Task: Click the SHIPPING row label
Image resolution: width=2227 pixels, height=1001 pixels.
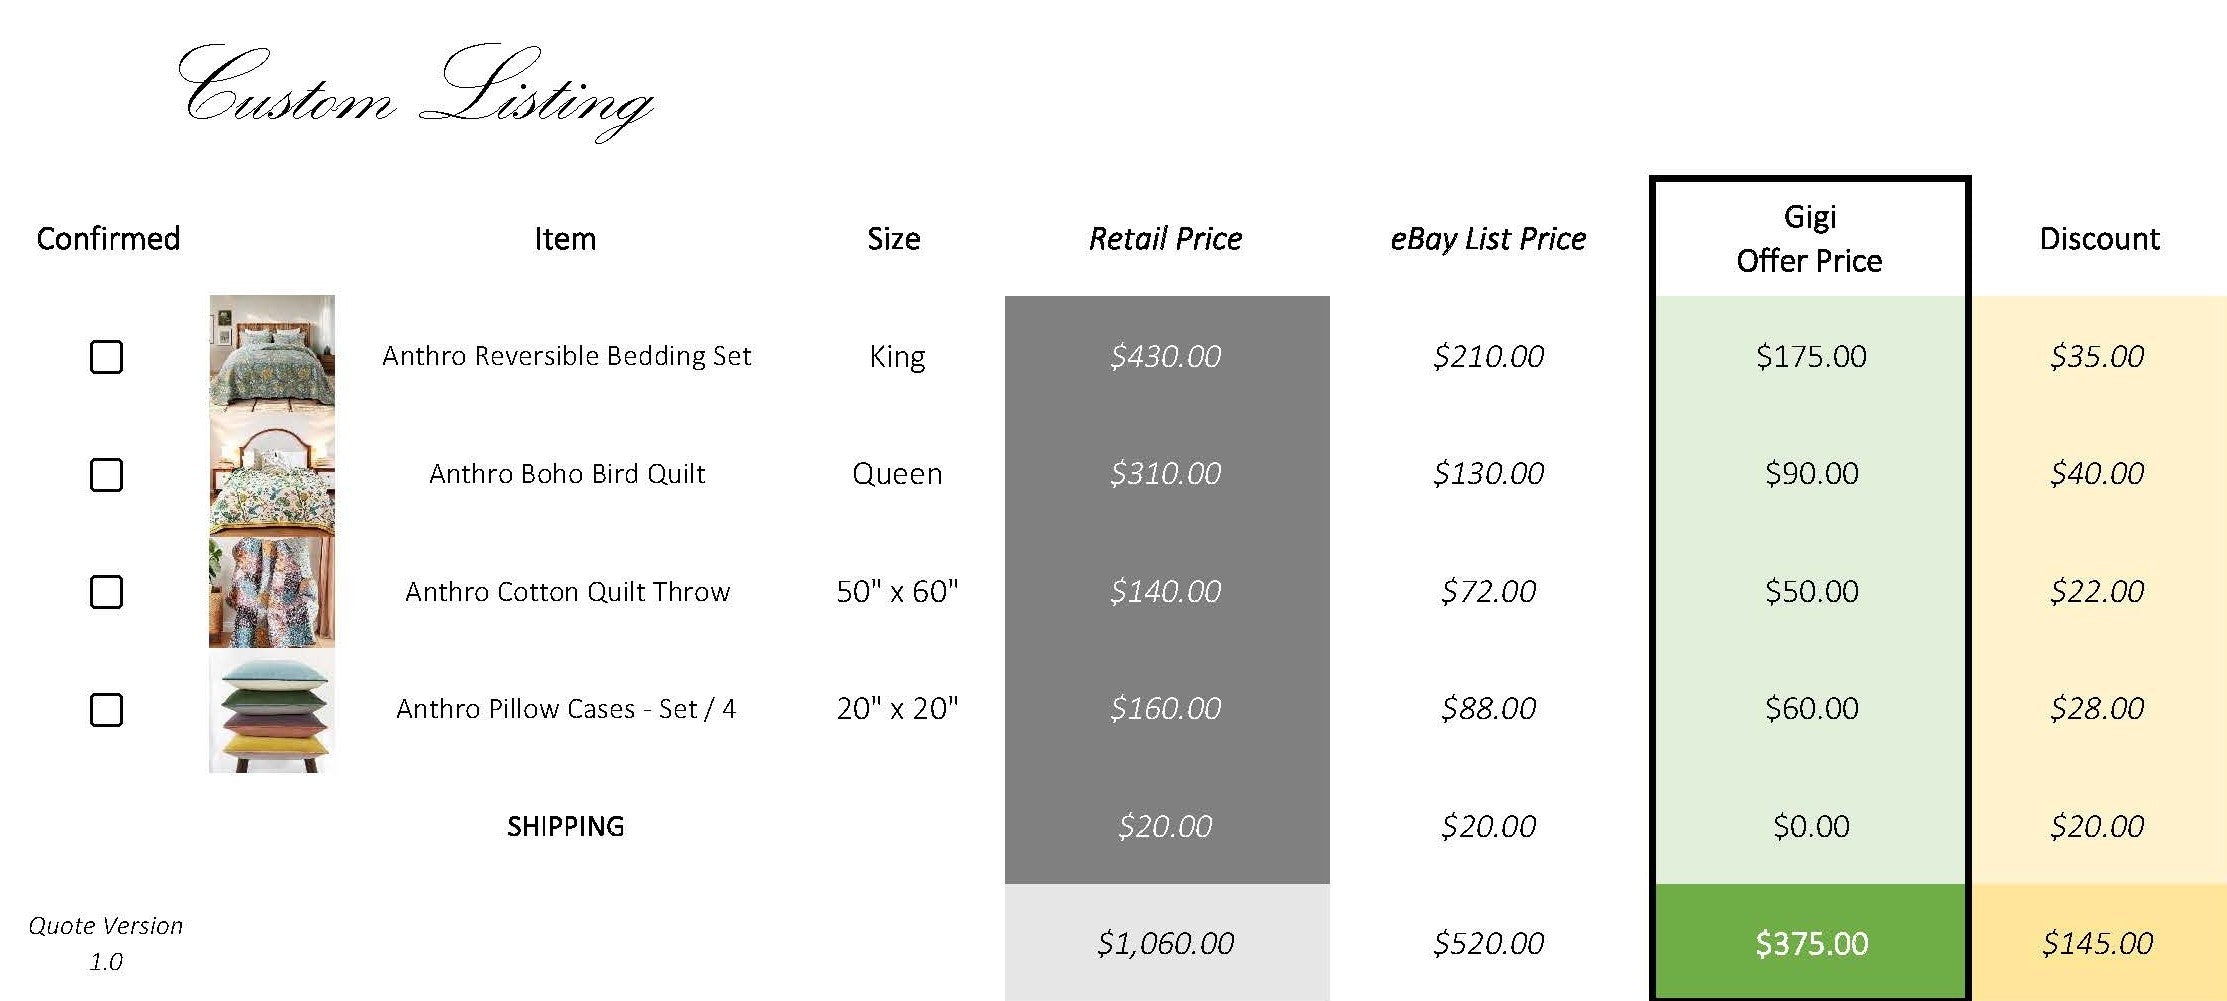Action: (x=565, y=826)
